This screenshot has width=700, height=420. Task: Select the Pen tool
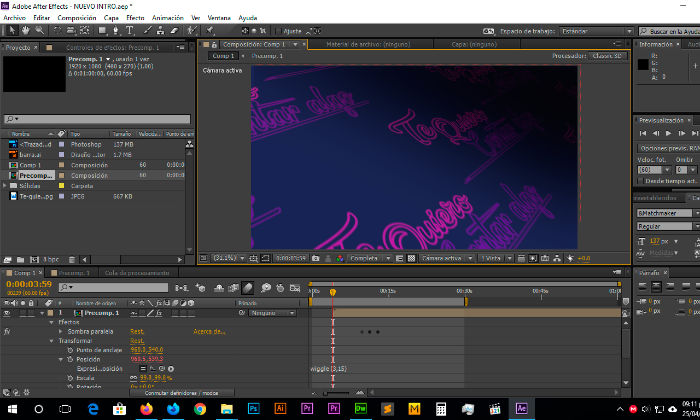[115, 30]
